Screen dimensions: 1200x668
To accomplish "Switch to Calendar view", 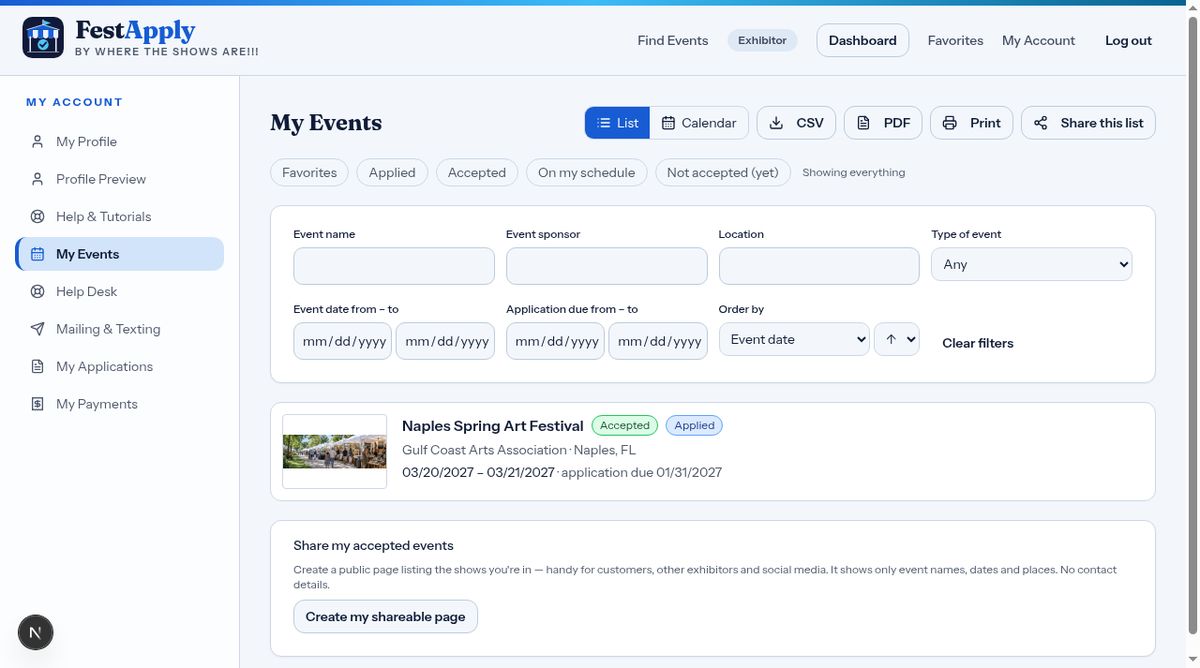I will [x=699, y=123].
